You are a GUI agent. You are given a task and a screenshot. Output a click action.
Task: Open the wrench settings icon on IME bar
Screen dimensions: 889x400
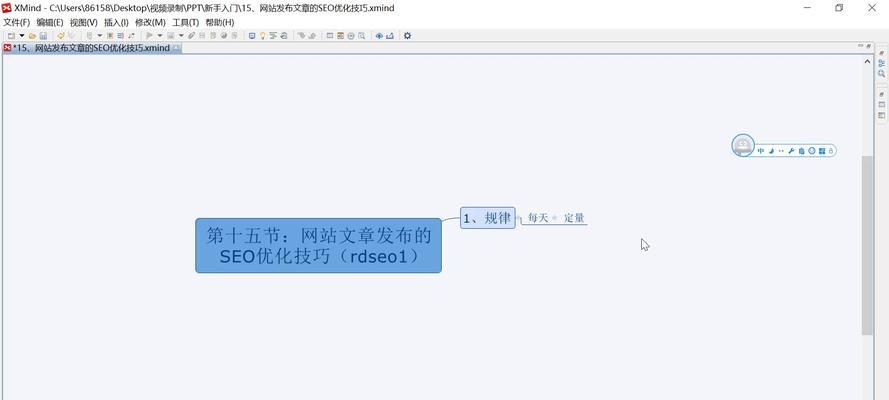[791, 151]
